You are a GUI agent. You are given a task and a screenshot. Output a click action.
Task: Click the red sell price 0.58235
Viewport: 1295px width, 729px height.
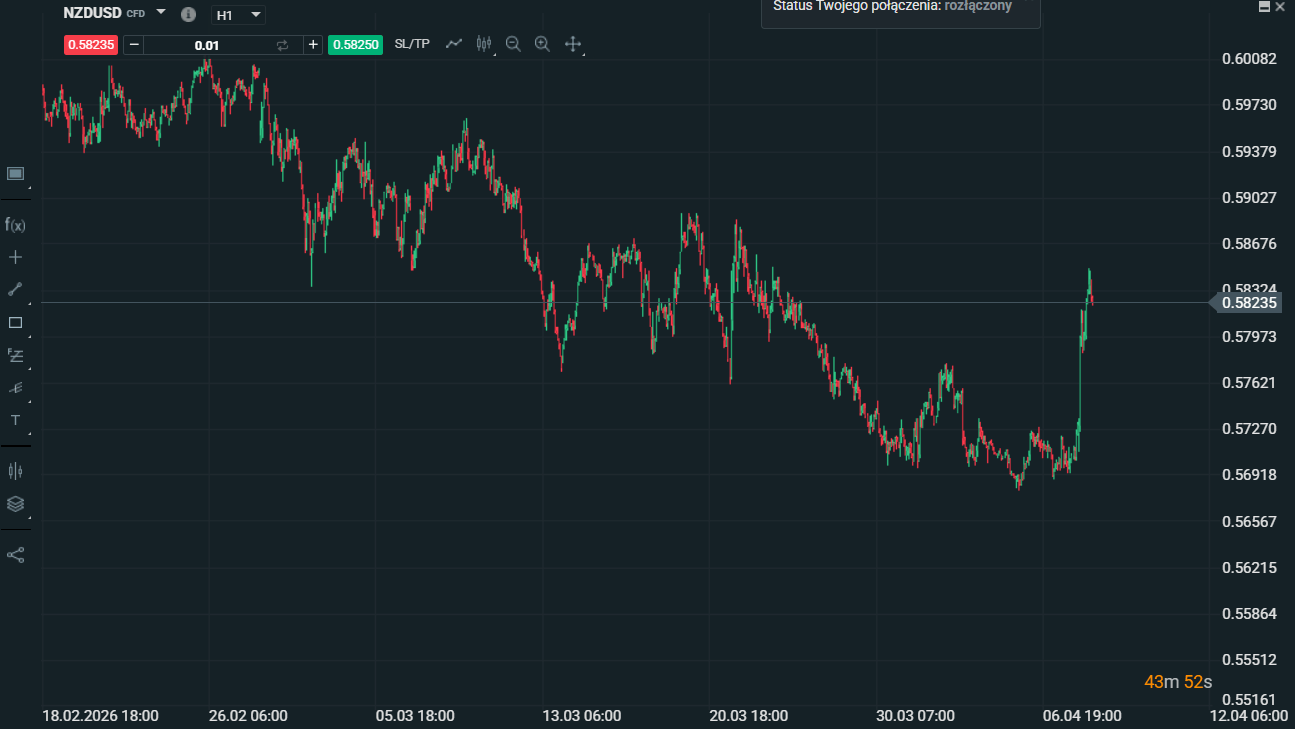coord(90,45)
